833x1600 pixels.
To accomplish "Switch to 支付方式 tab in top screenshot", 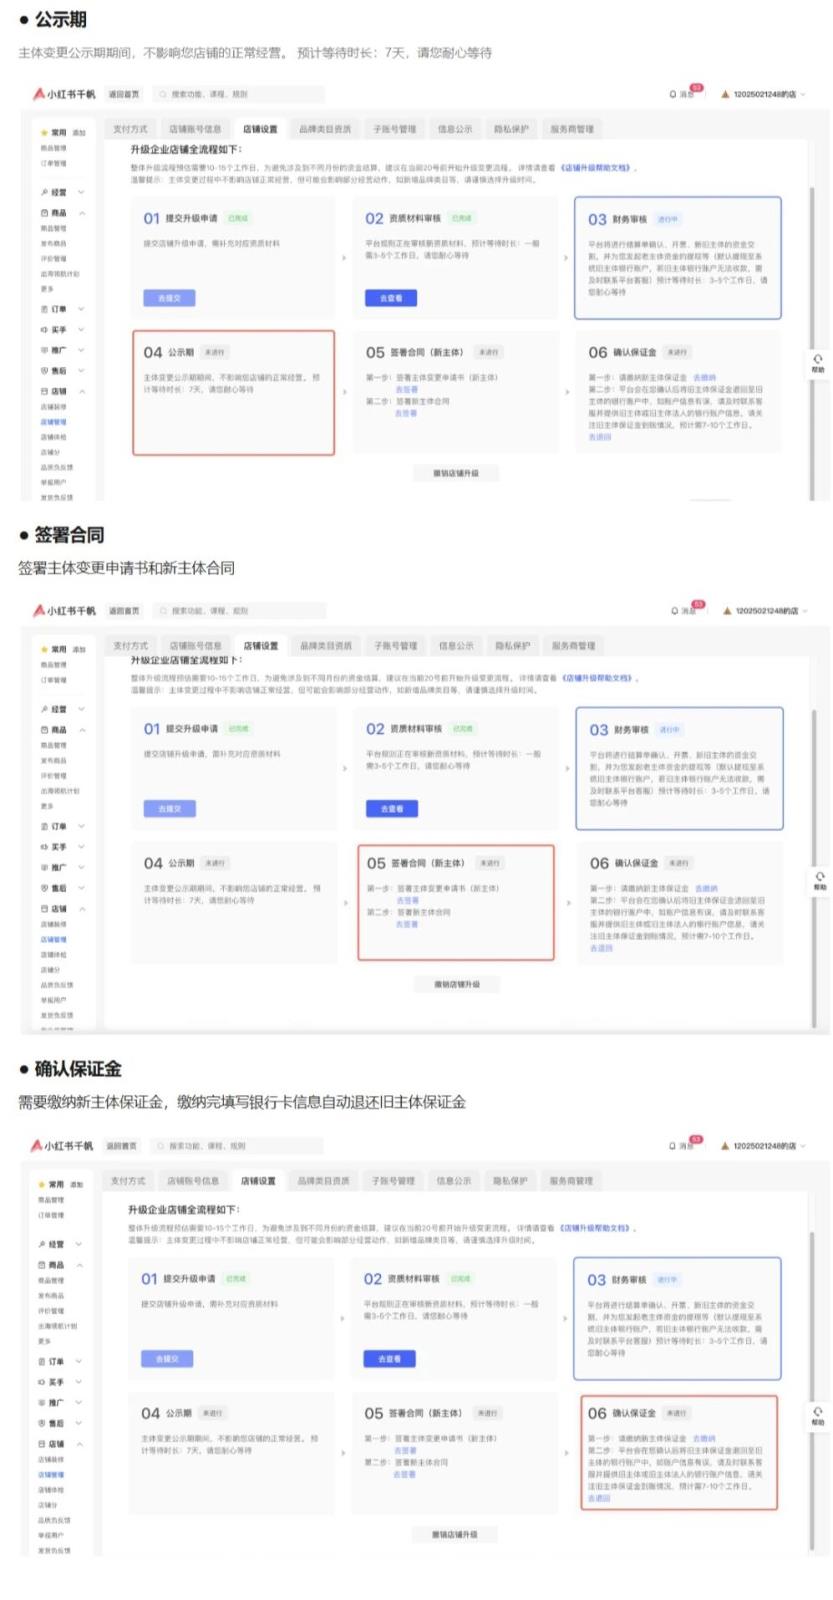I will coord(130,129).
